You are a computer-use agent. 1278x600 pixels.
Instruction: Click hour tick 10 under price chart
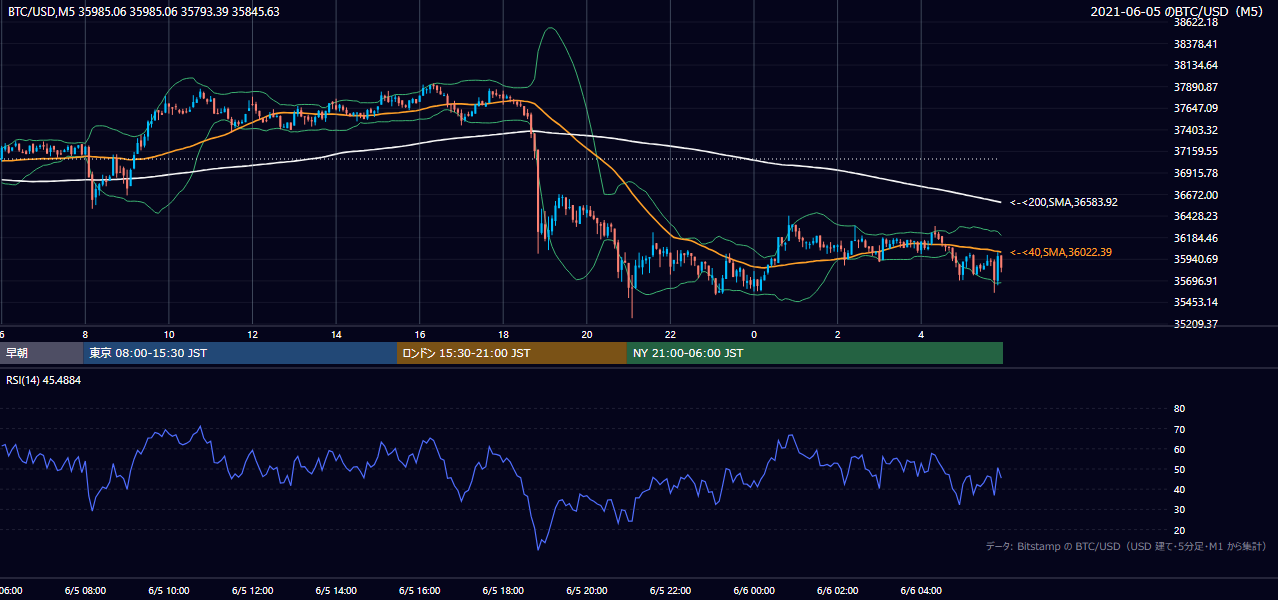pyautogui.click(x=169, y=334)
